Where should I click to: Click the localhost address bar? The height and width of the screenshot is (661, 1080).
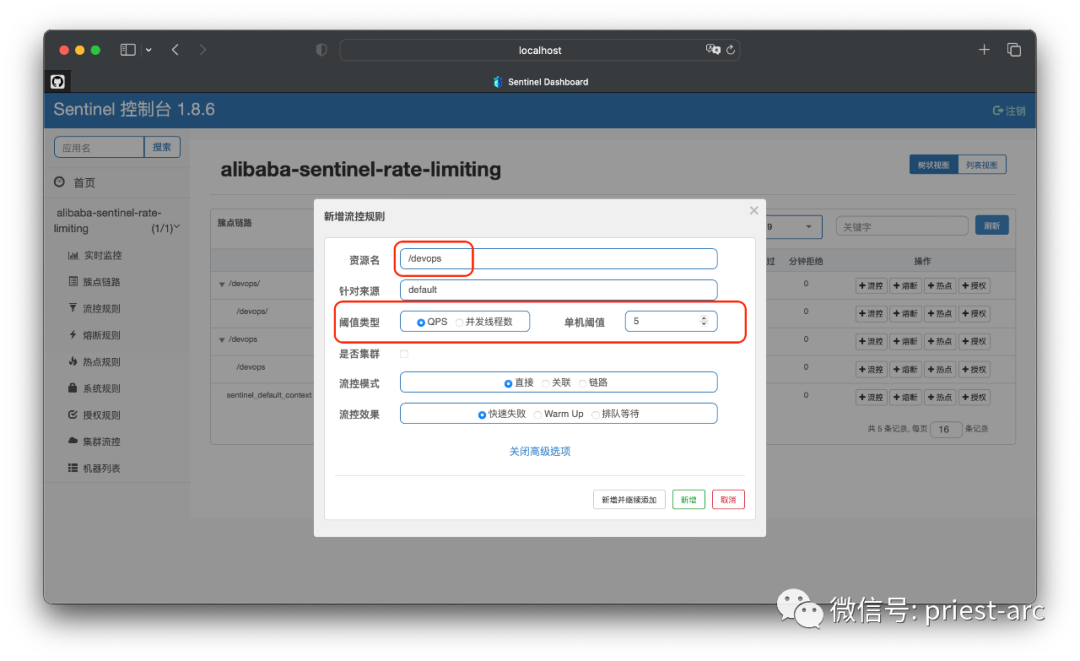coord(539,50)
